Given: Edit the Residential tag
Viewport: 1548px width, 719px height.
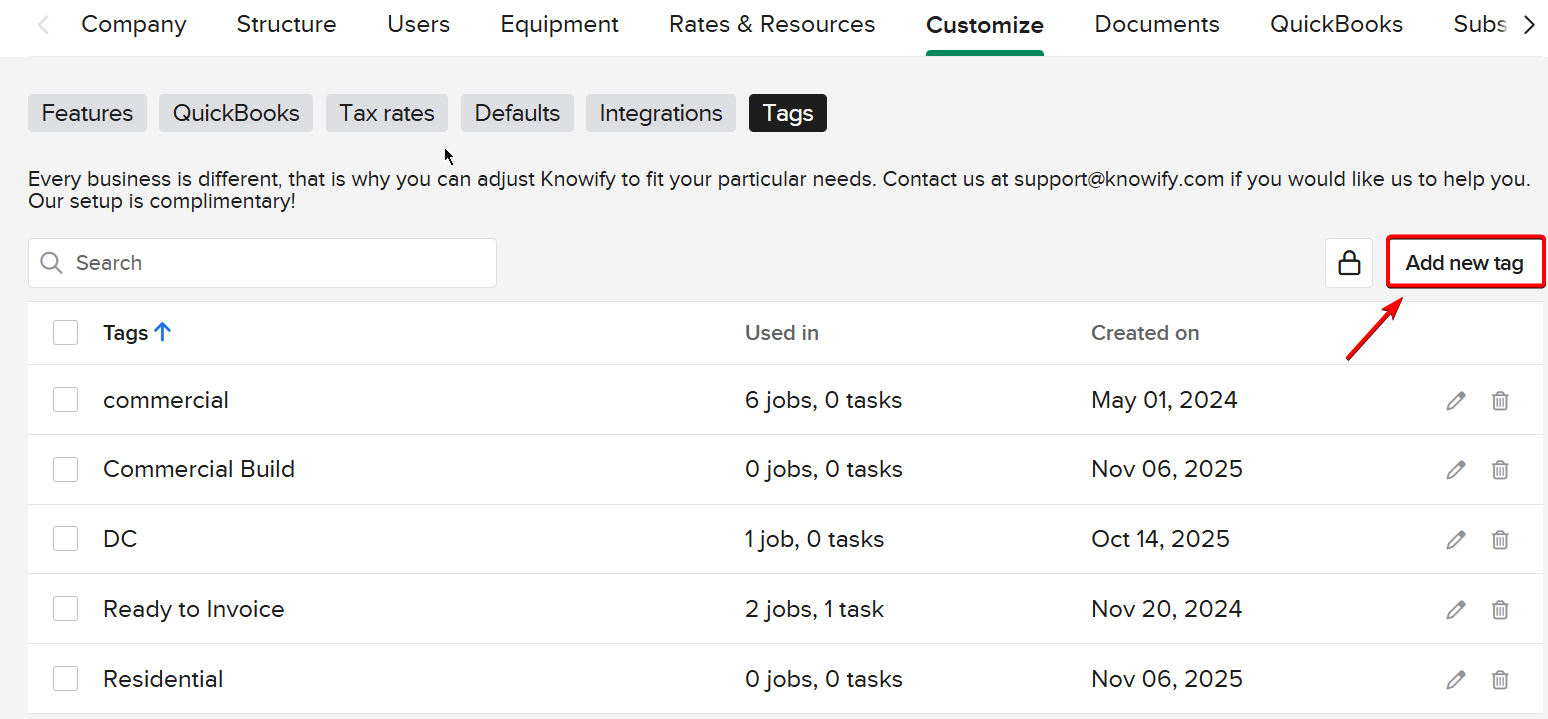Looking at the screenshot, I should coord(1456,680).
